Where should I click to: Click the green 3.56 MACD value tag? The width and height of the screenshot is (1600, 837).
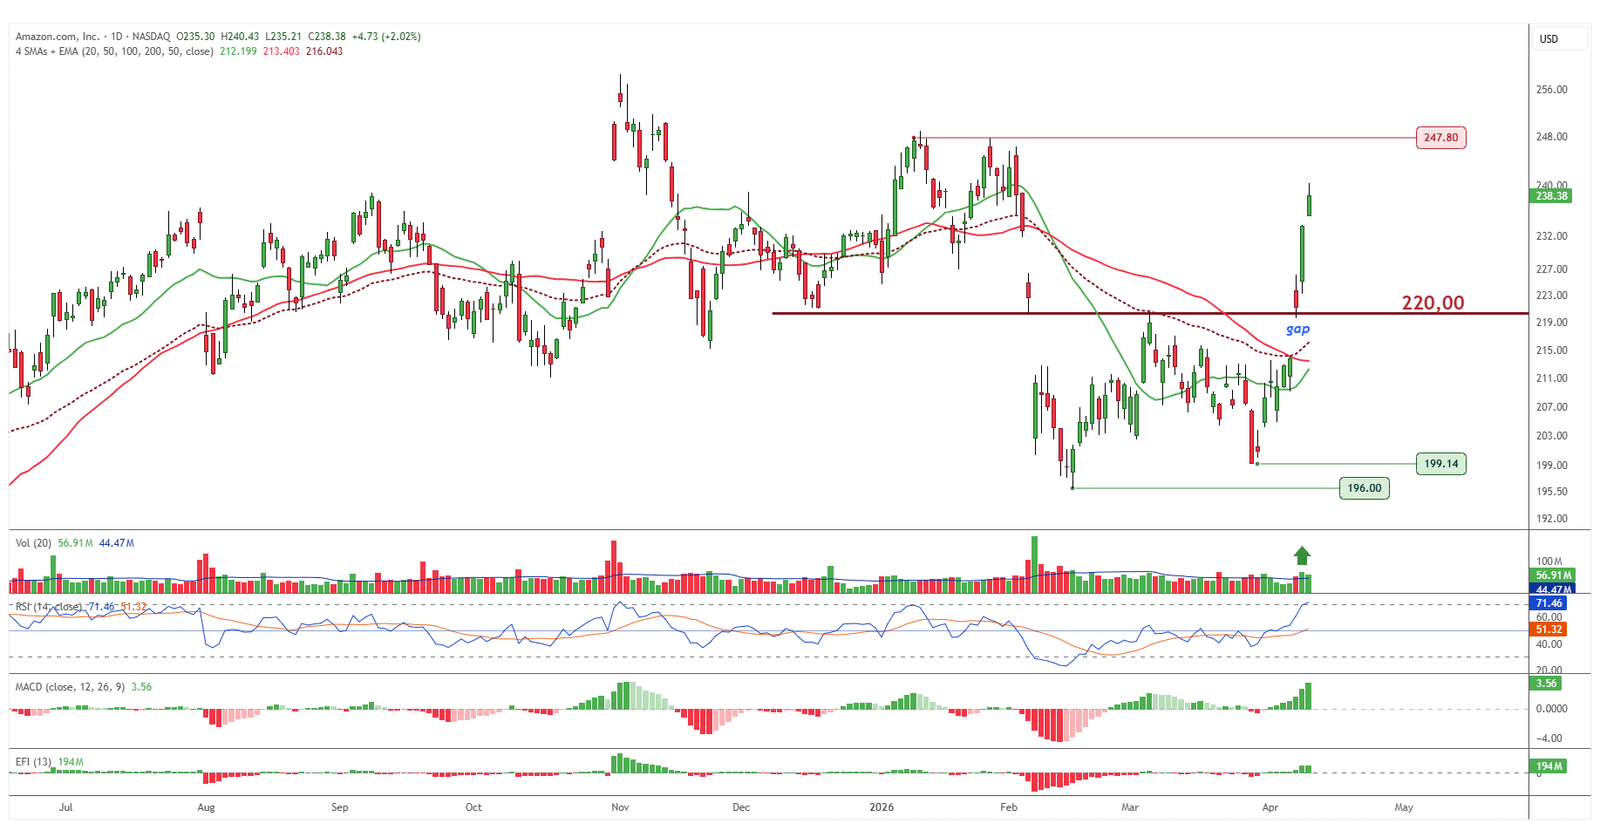tap(1545, 684)
